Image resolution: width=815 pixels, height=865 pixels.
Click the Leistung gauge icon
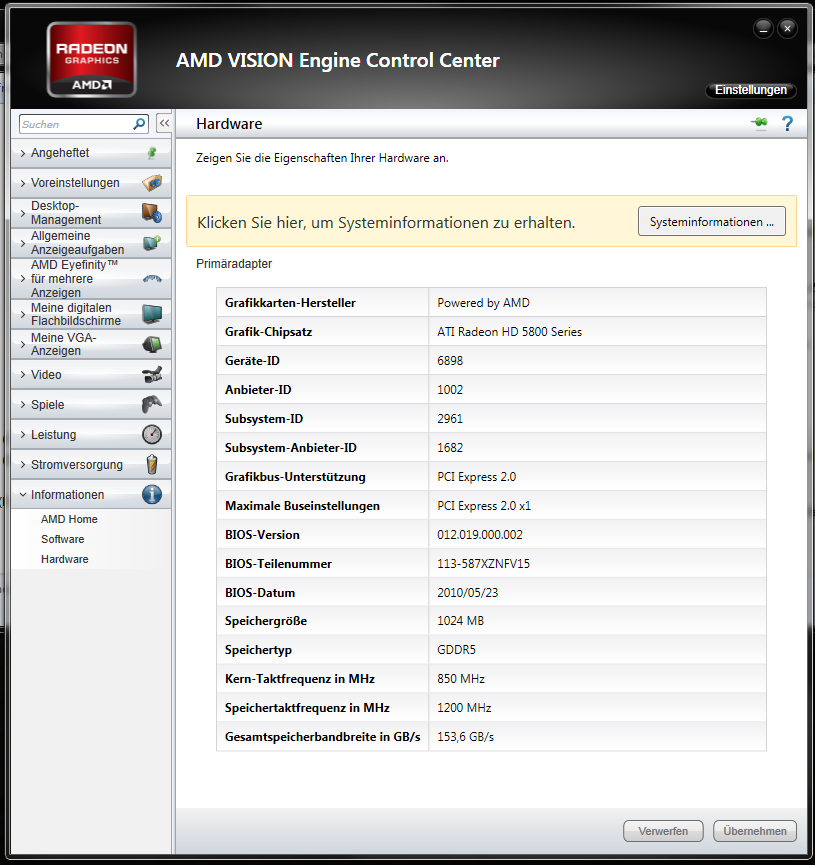(152, 435)
